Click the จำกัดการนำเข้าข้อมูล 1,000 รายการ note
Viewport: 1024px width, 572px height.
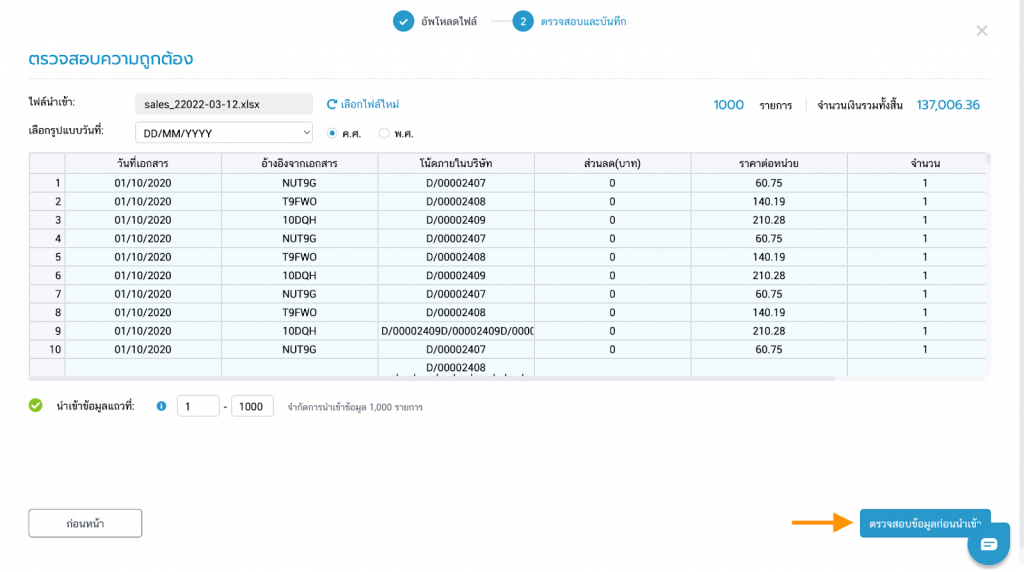[x=355, y=407]
